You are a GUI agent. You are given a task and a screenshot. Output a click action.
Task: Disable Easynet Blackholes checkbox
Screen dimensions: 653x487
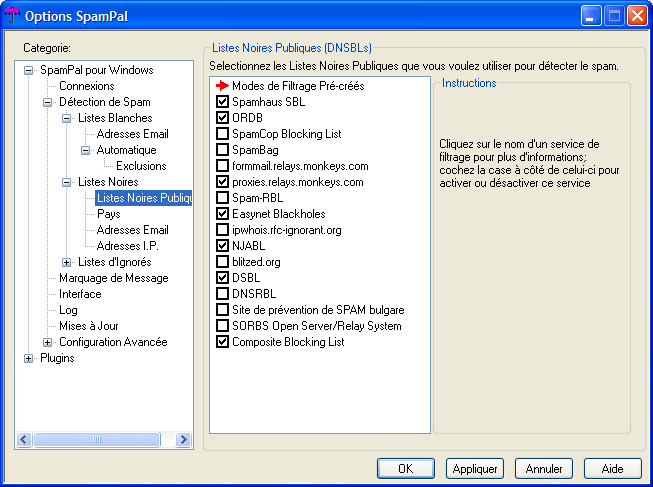222,214
